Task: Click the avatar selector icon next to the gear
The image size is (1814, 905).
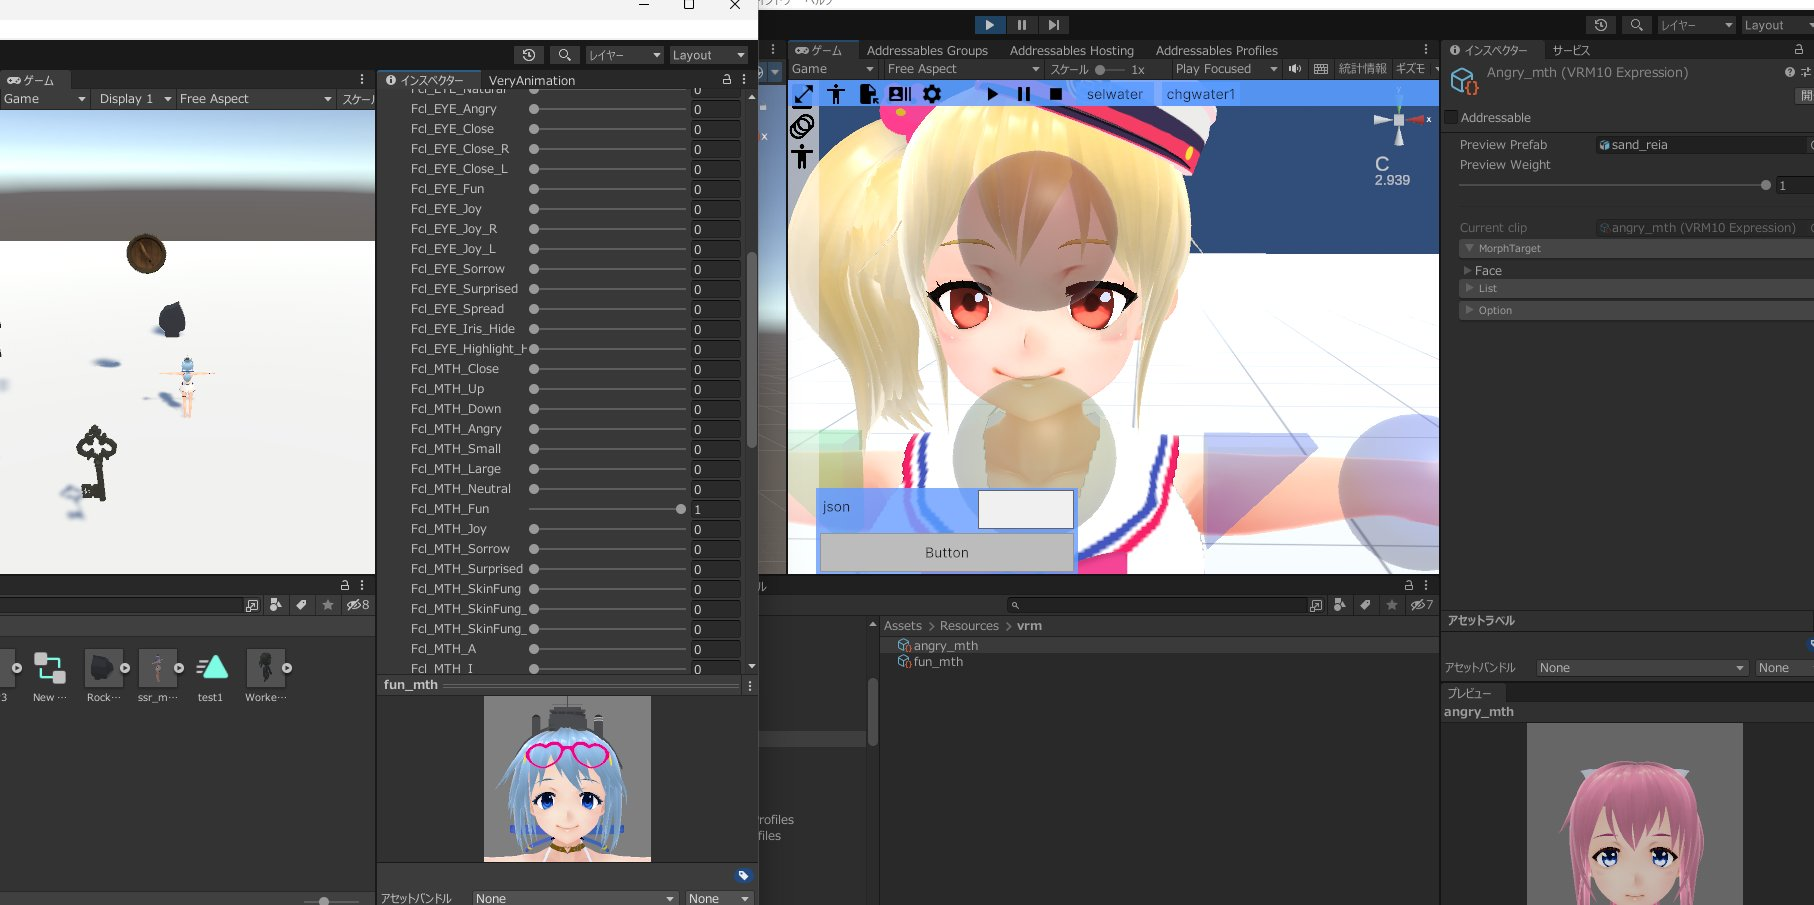Action: click(x=899, y=94)
